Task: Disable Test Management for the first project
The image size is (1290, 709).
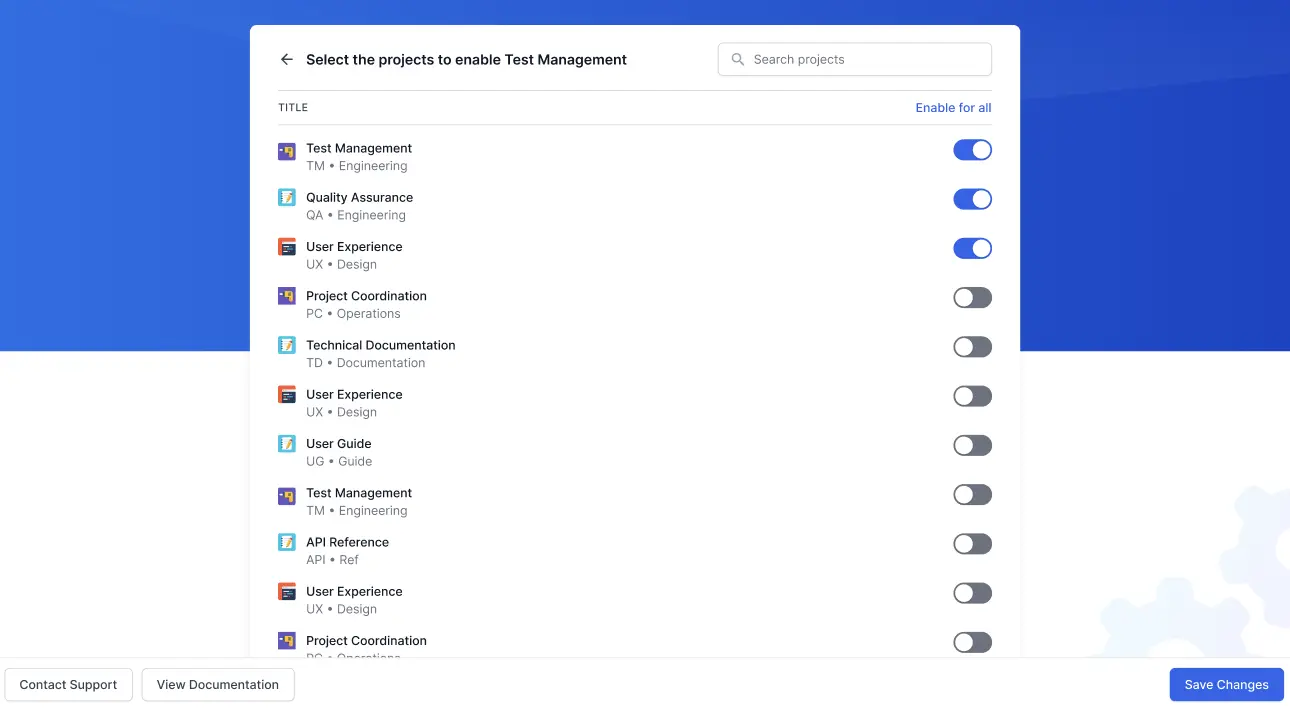Action: click(972, 149)
